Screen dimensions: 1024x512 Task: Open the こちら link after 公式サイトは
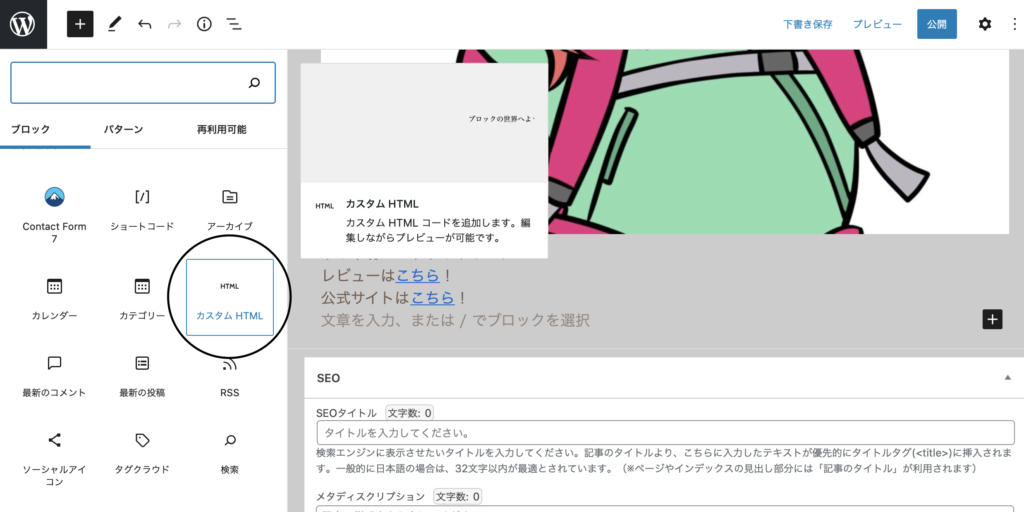pyautogui.click(x=432, y=298)
